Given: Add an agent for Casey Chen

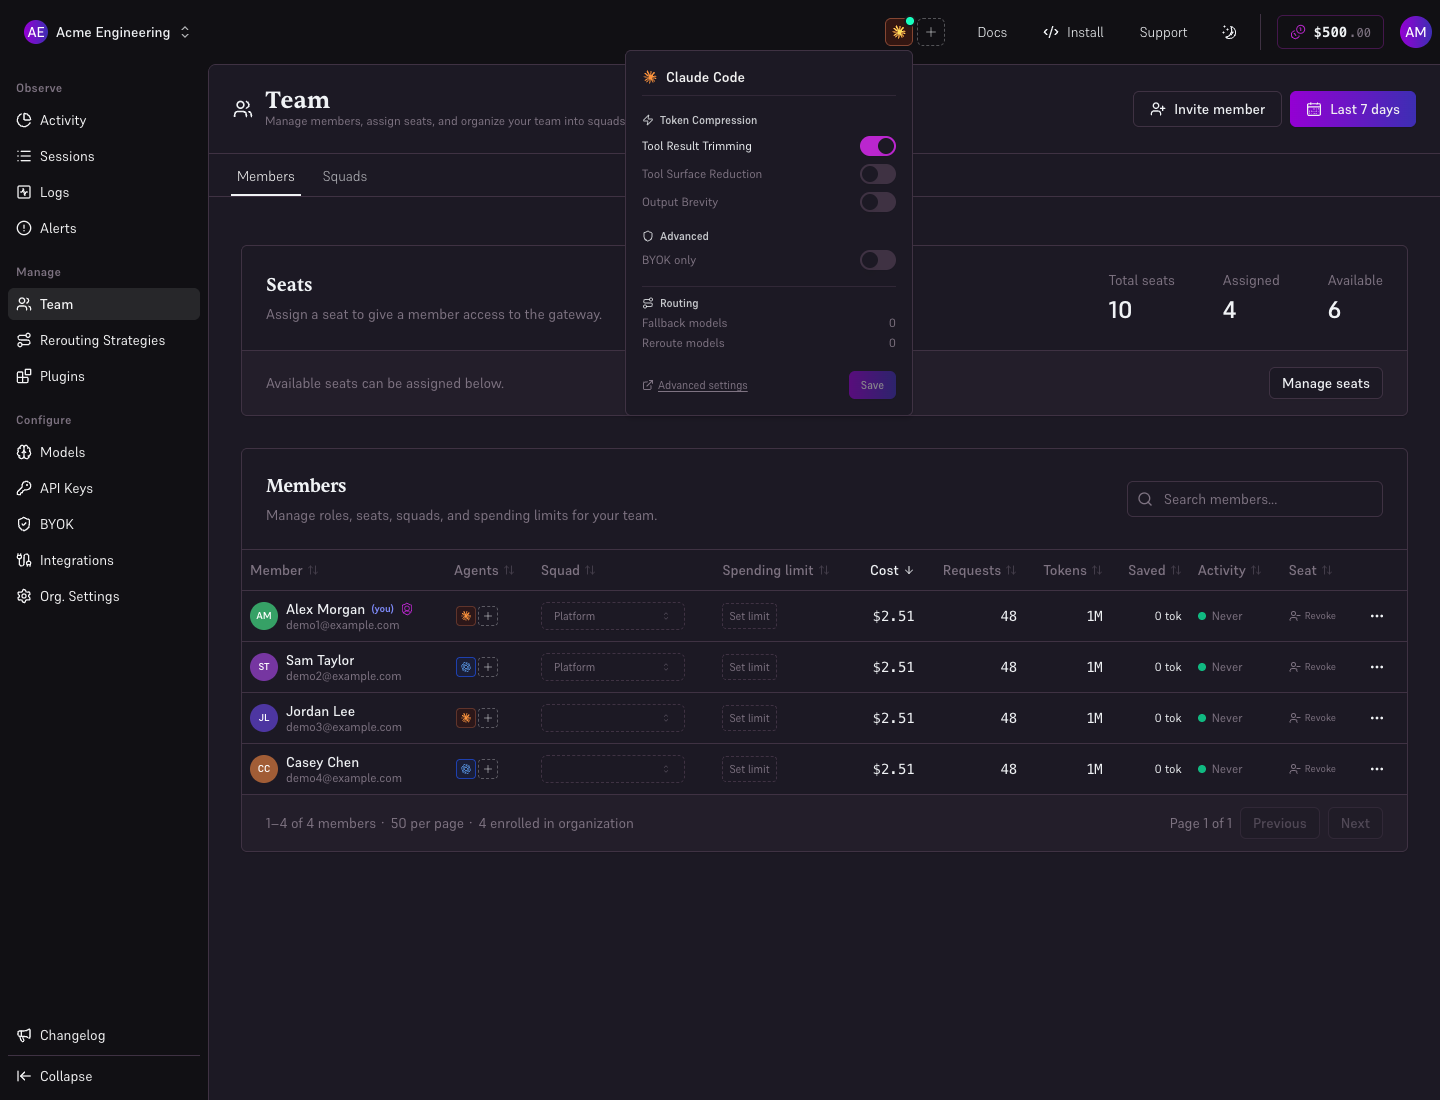Looking at the screenshot, I should click(x=488, y=769).
